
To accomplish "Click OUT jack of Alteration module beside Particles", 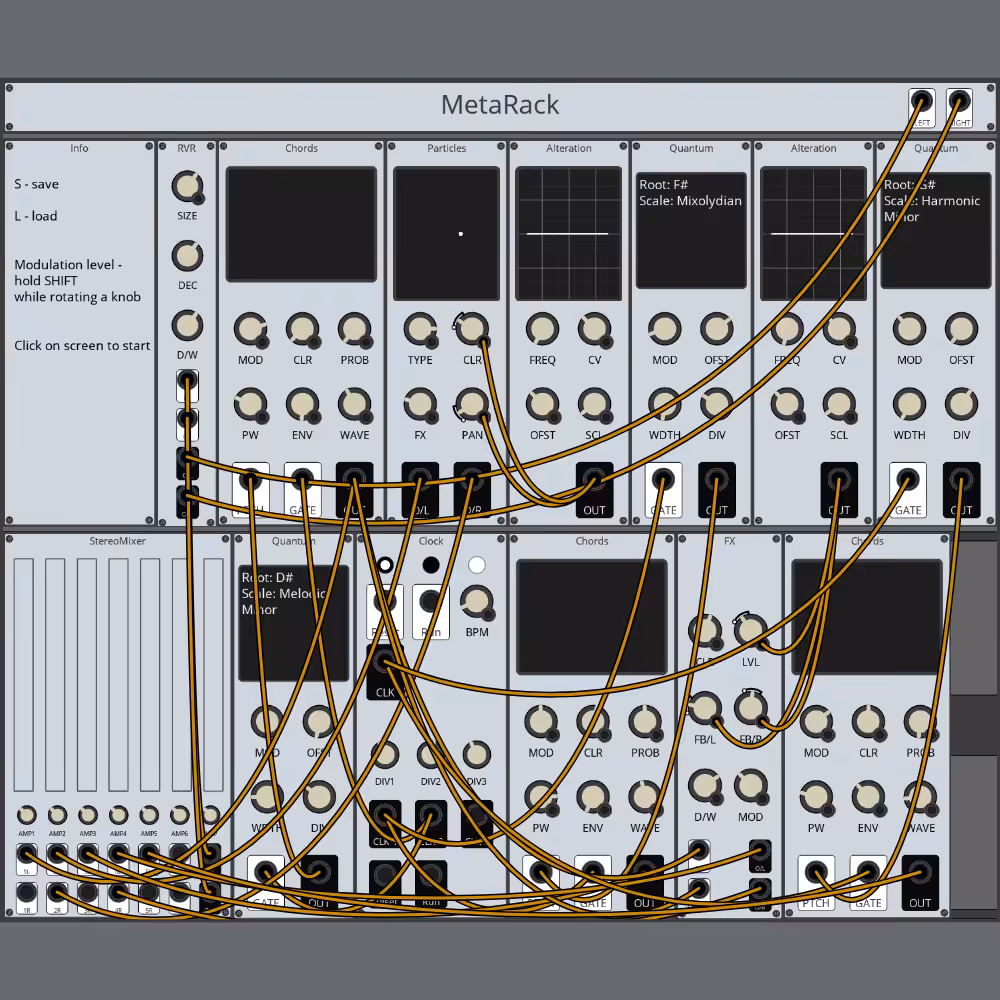I will [594, 480].
